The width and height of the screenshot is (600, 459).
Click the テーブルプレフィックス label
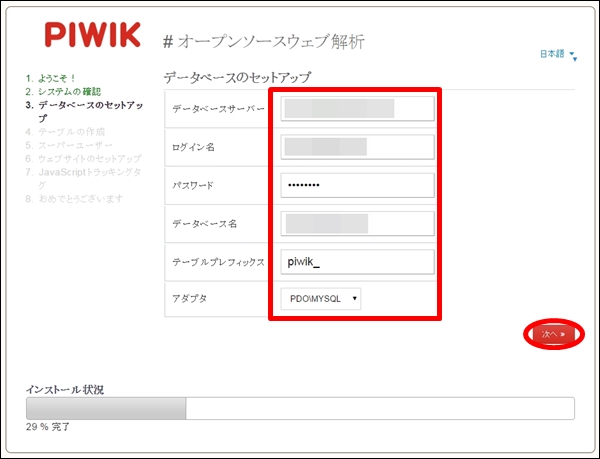tap(218, 262)
